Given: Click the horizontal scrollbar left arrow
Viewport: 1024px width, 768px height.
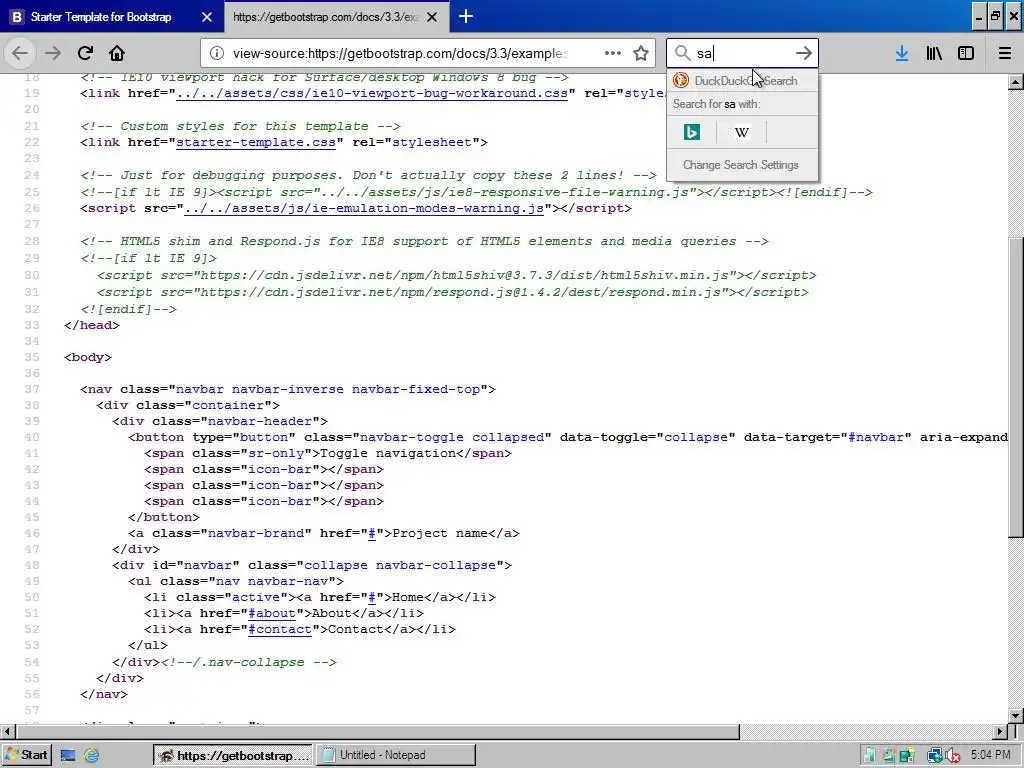Looking at the screenshot, I should [7, 731].
